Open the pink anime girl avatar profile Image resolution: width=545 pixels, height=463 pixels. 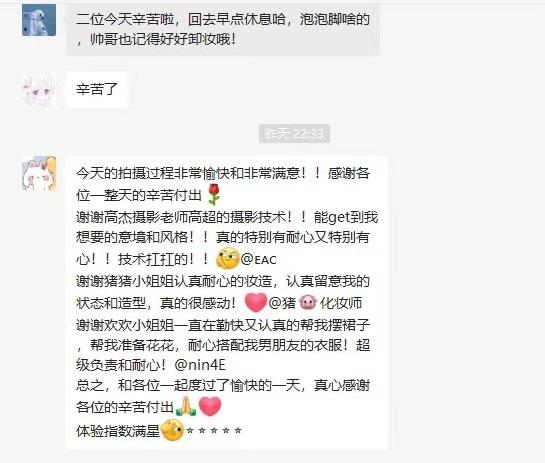(39, 89)
